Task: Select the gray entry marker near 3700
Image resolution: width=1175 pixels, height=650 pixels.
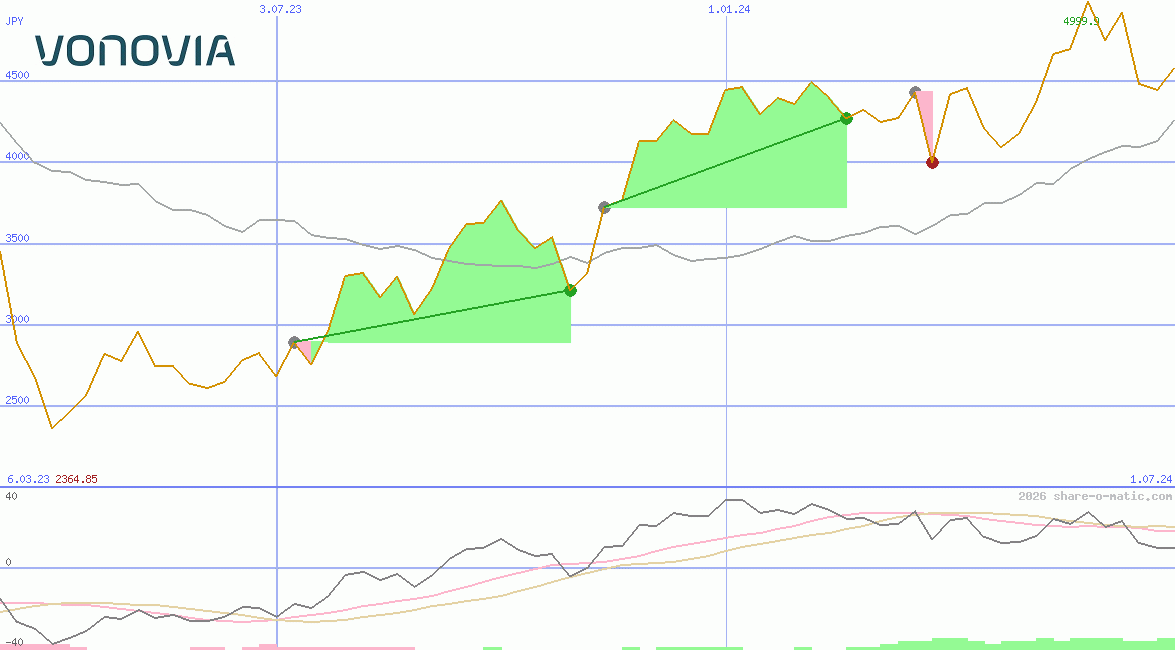Action: click(x=604, y=207)
